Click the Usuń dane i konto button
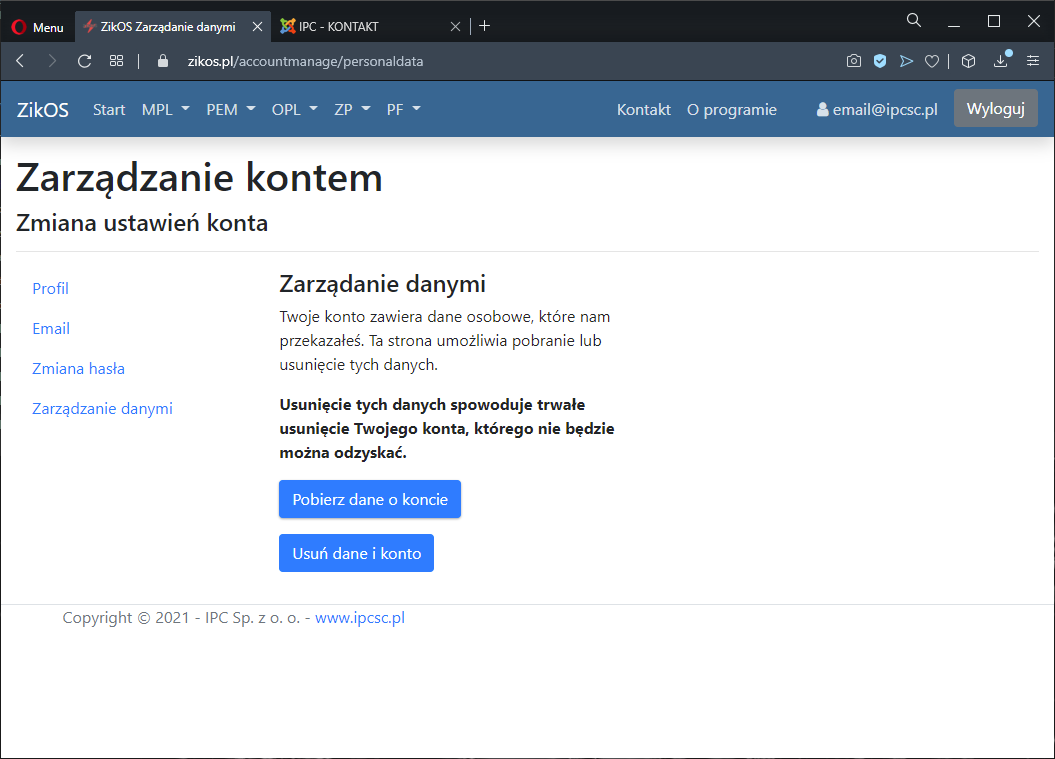Screen dimensions: 1055x759 pyautogui.click(x=356, y=553)
